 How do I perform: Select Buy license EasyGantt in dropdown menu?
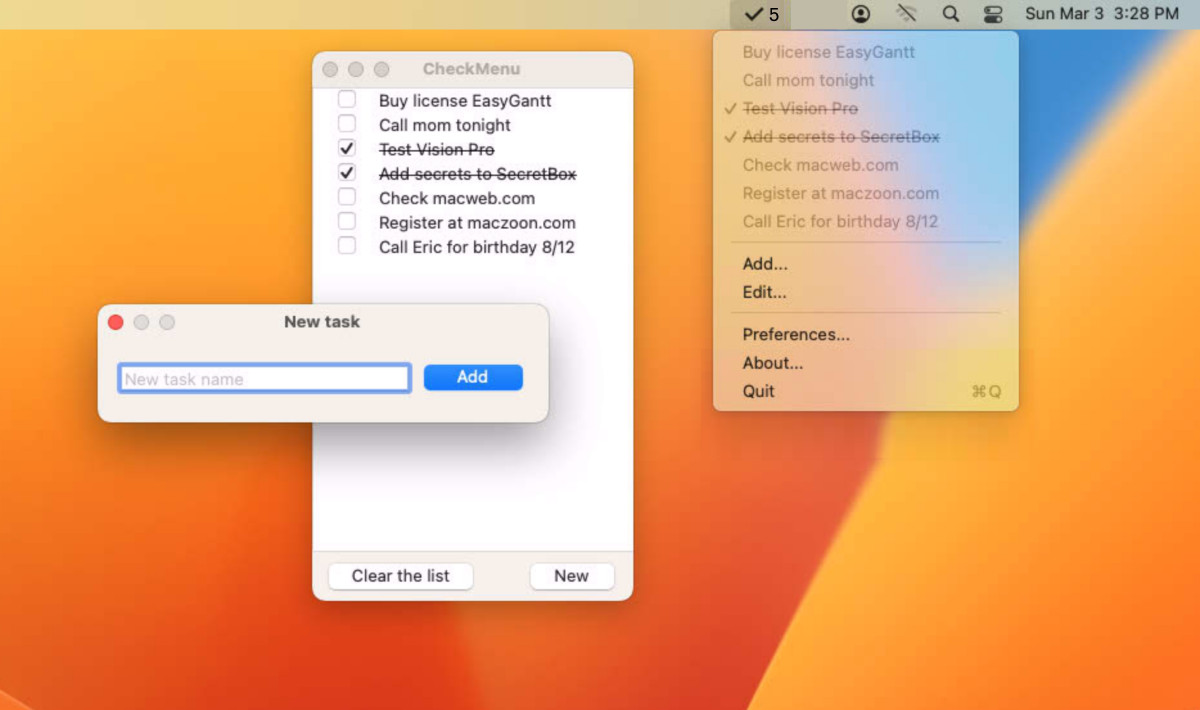tap(866, 52)
